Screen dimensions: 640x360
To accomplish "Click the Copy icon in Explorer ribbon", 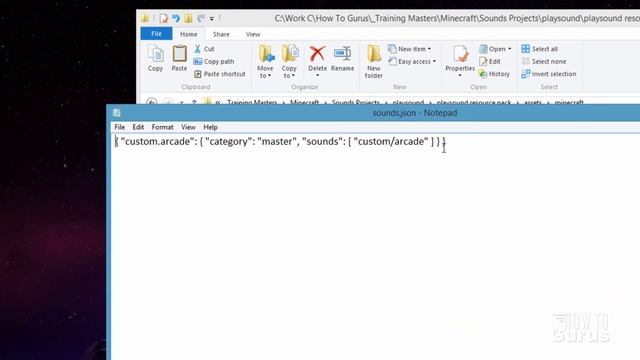I will click(156, 58).
